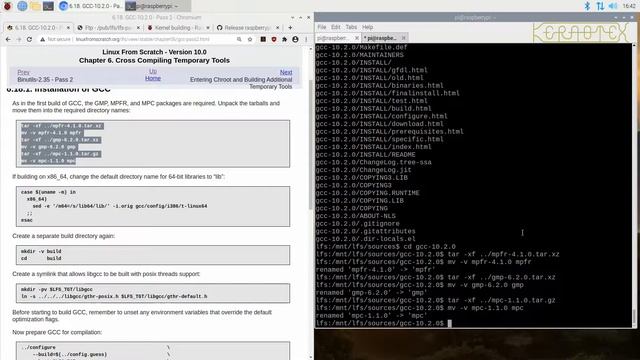Follow the 'Home' navigation link
This screenshot has width=640, height=360.
(153, 78)
